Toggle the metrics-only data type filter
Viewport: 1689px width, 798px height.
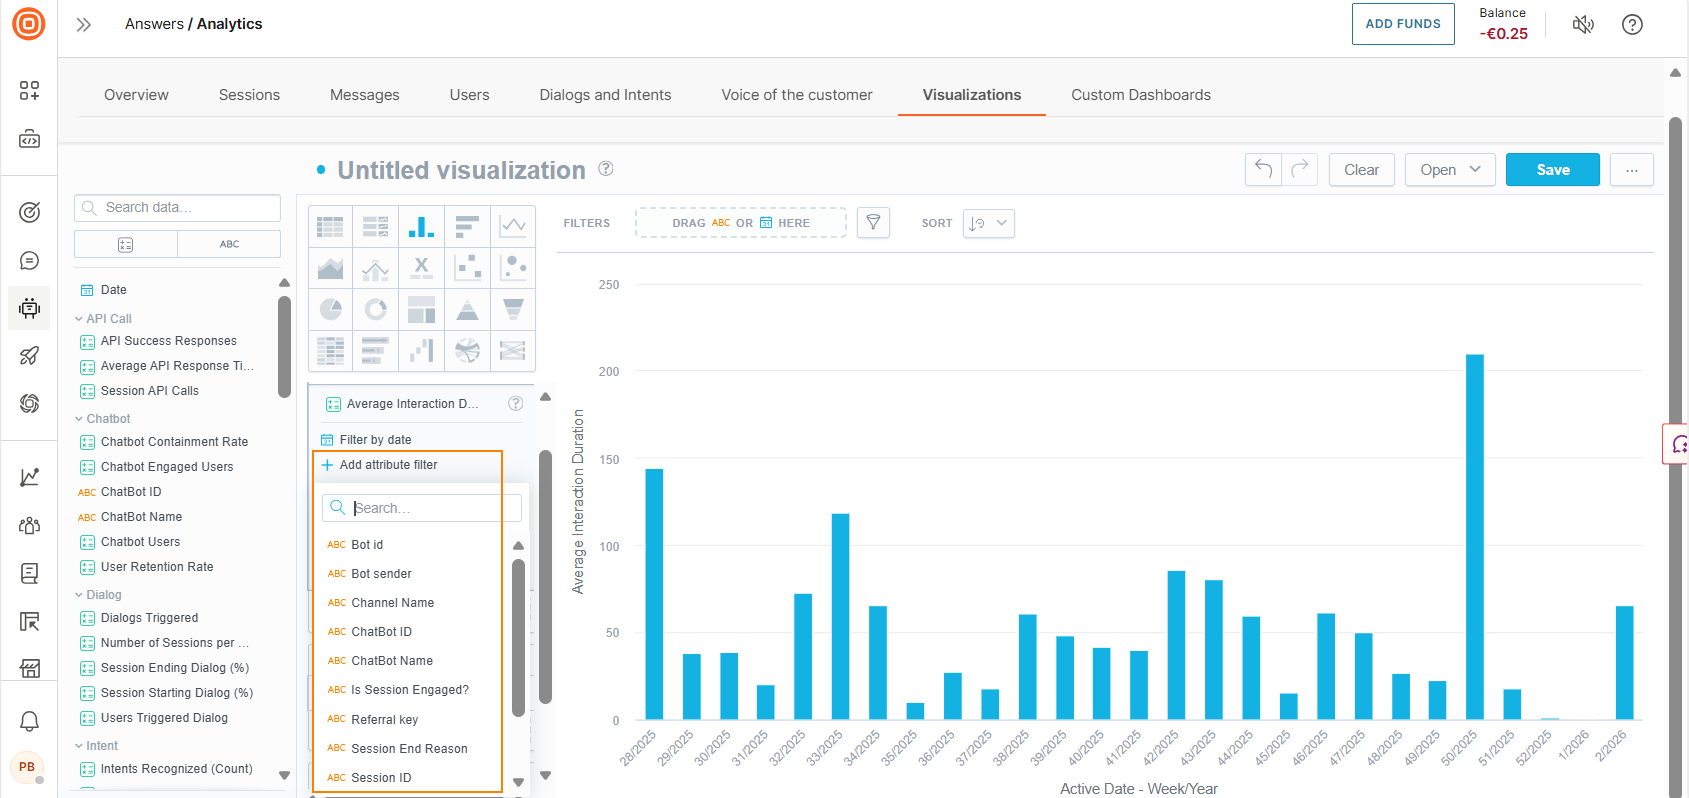coord(126,244)
